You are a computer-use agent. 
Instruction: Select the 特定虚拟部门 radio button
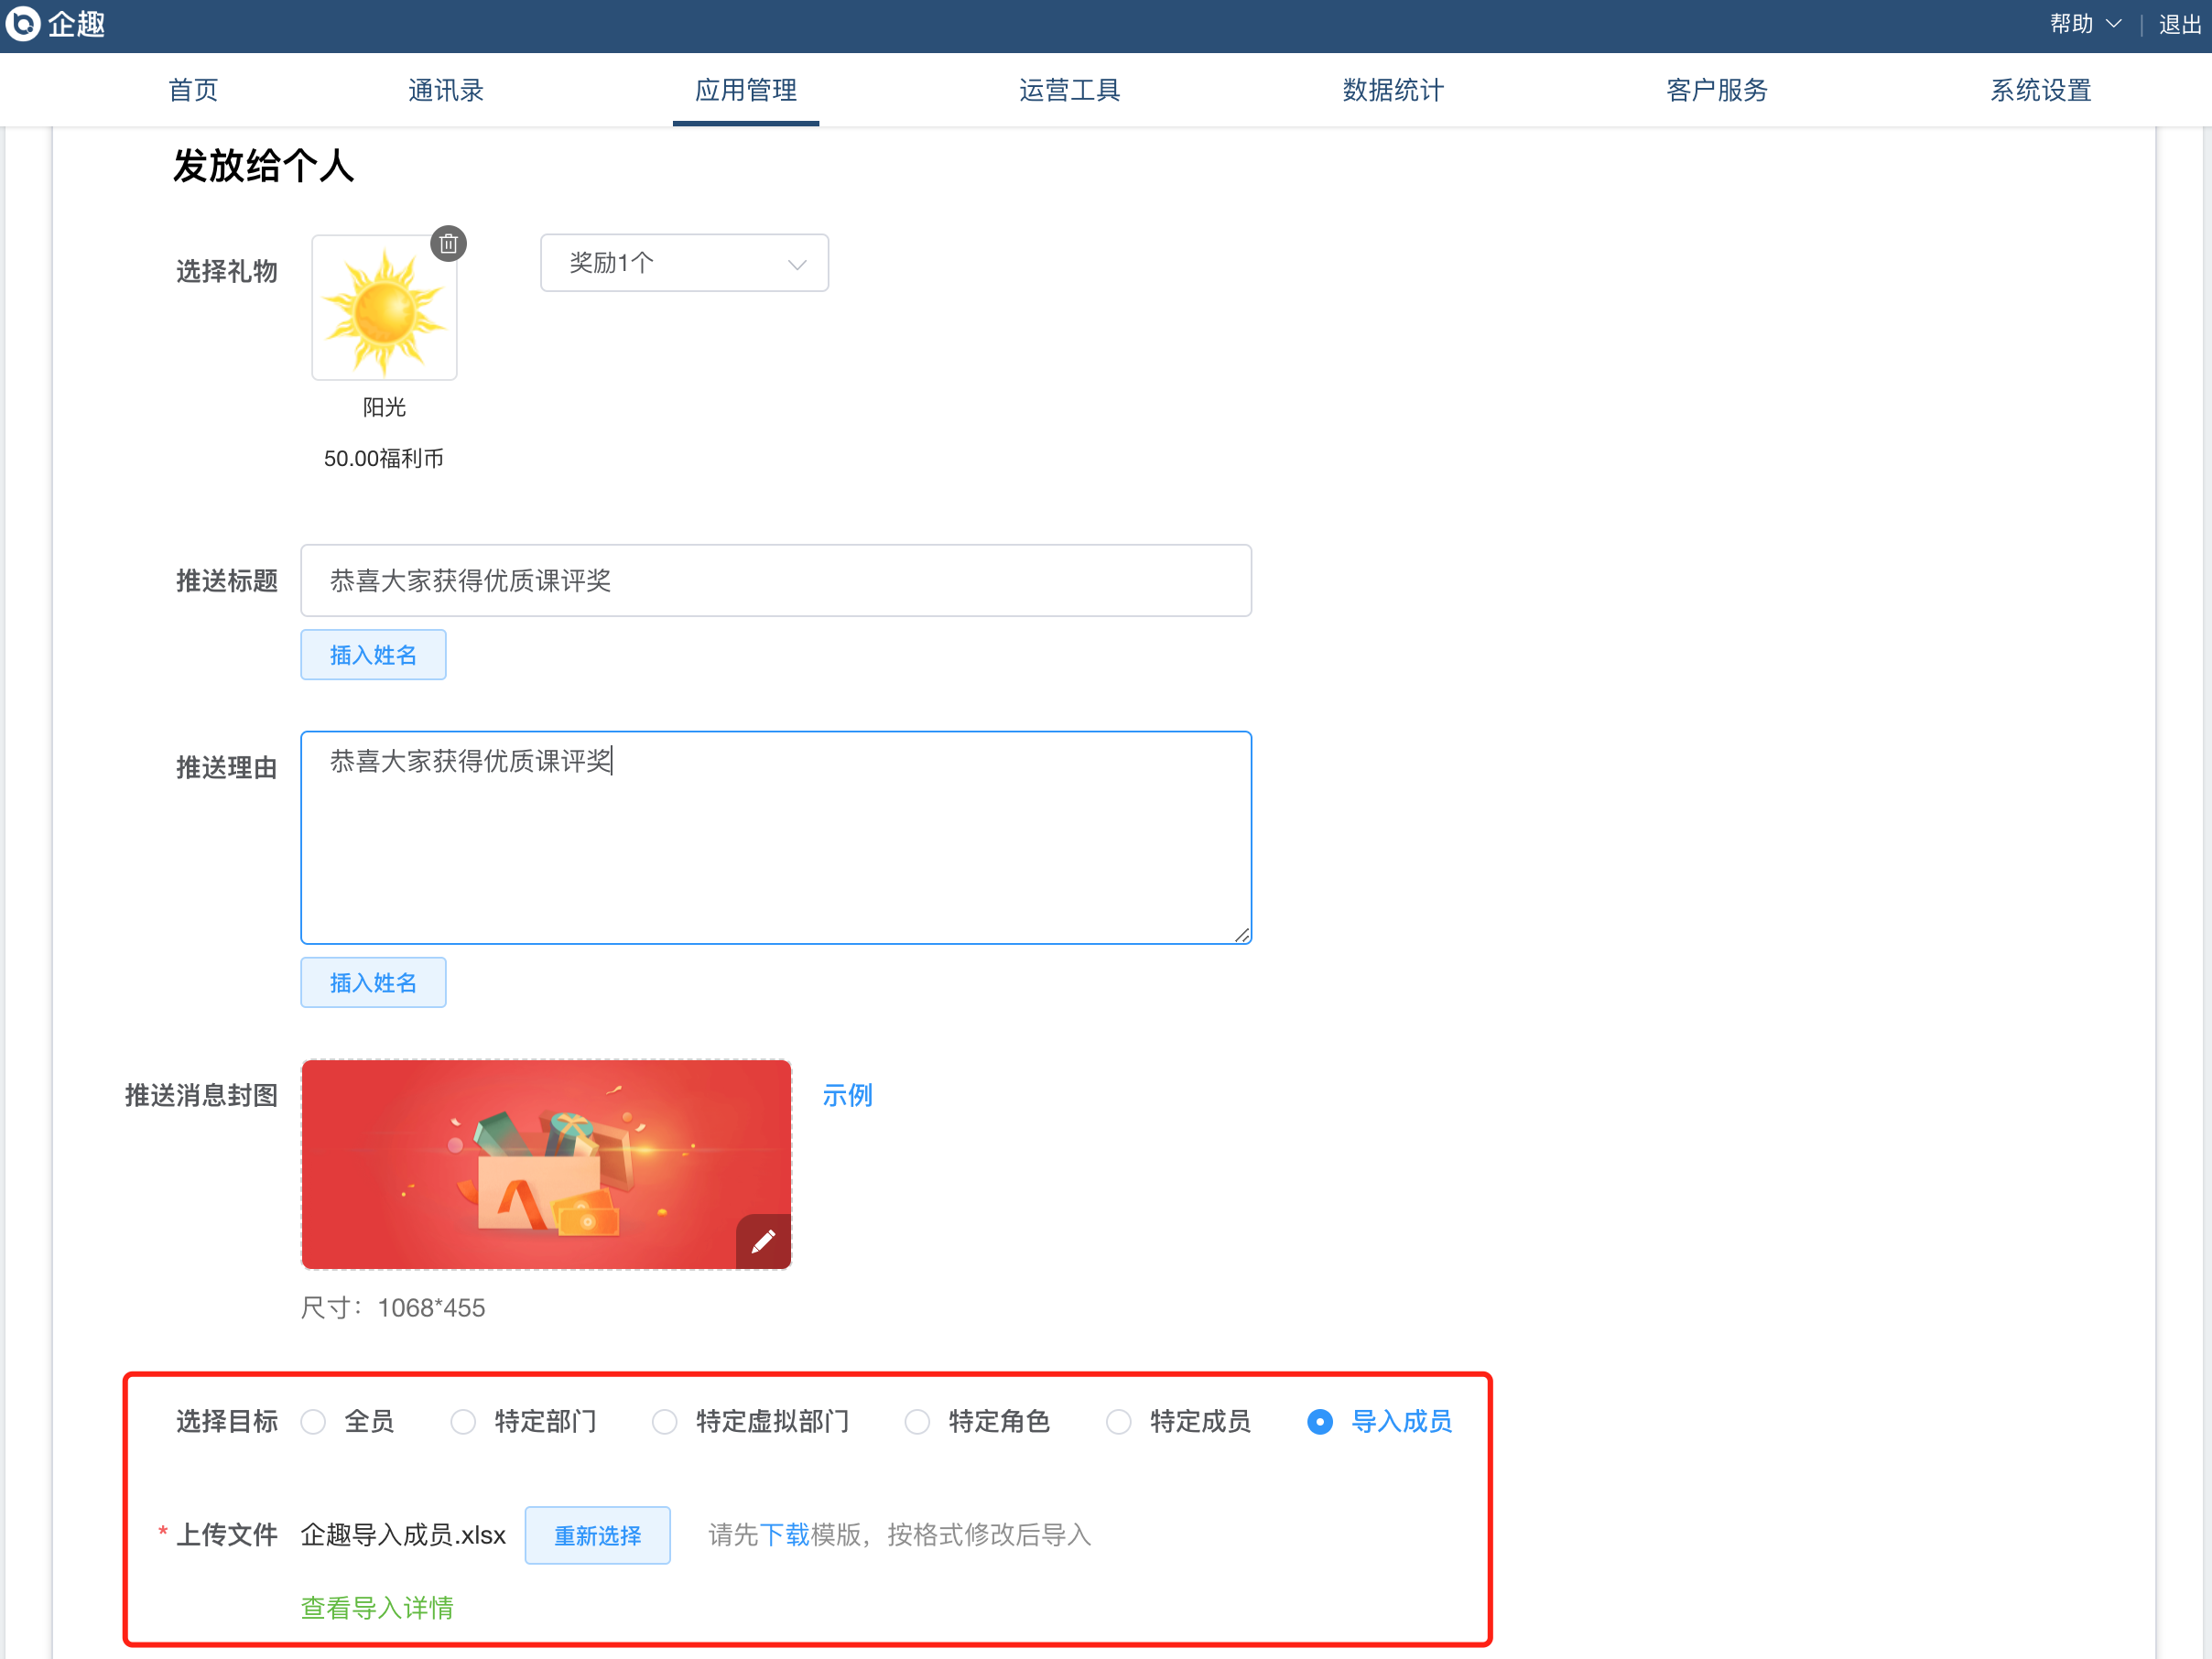(x=665, y=1421)
